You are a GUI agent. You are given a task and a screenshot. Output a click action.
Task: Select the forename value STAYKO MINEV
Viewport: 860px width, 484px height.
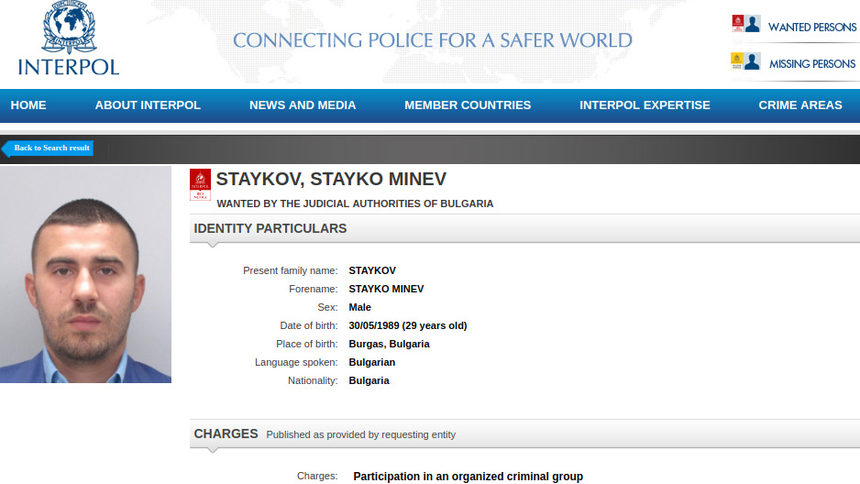pyautogui.click(x=386, y=289)
